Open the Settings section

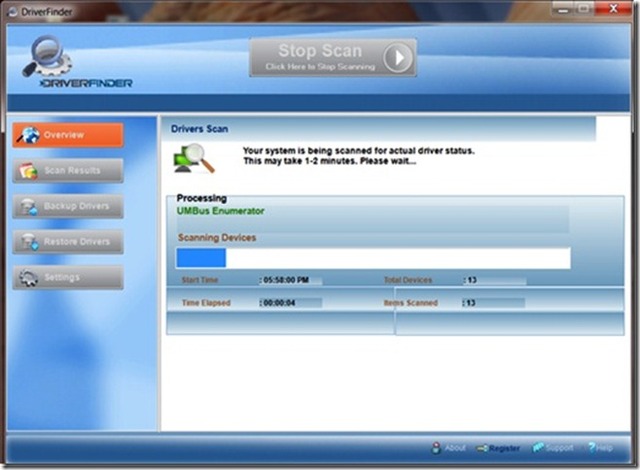tap(68, 277)
